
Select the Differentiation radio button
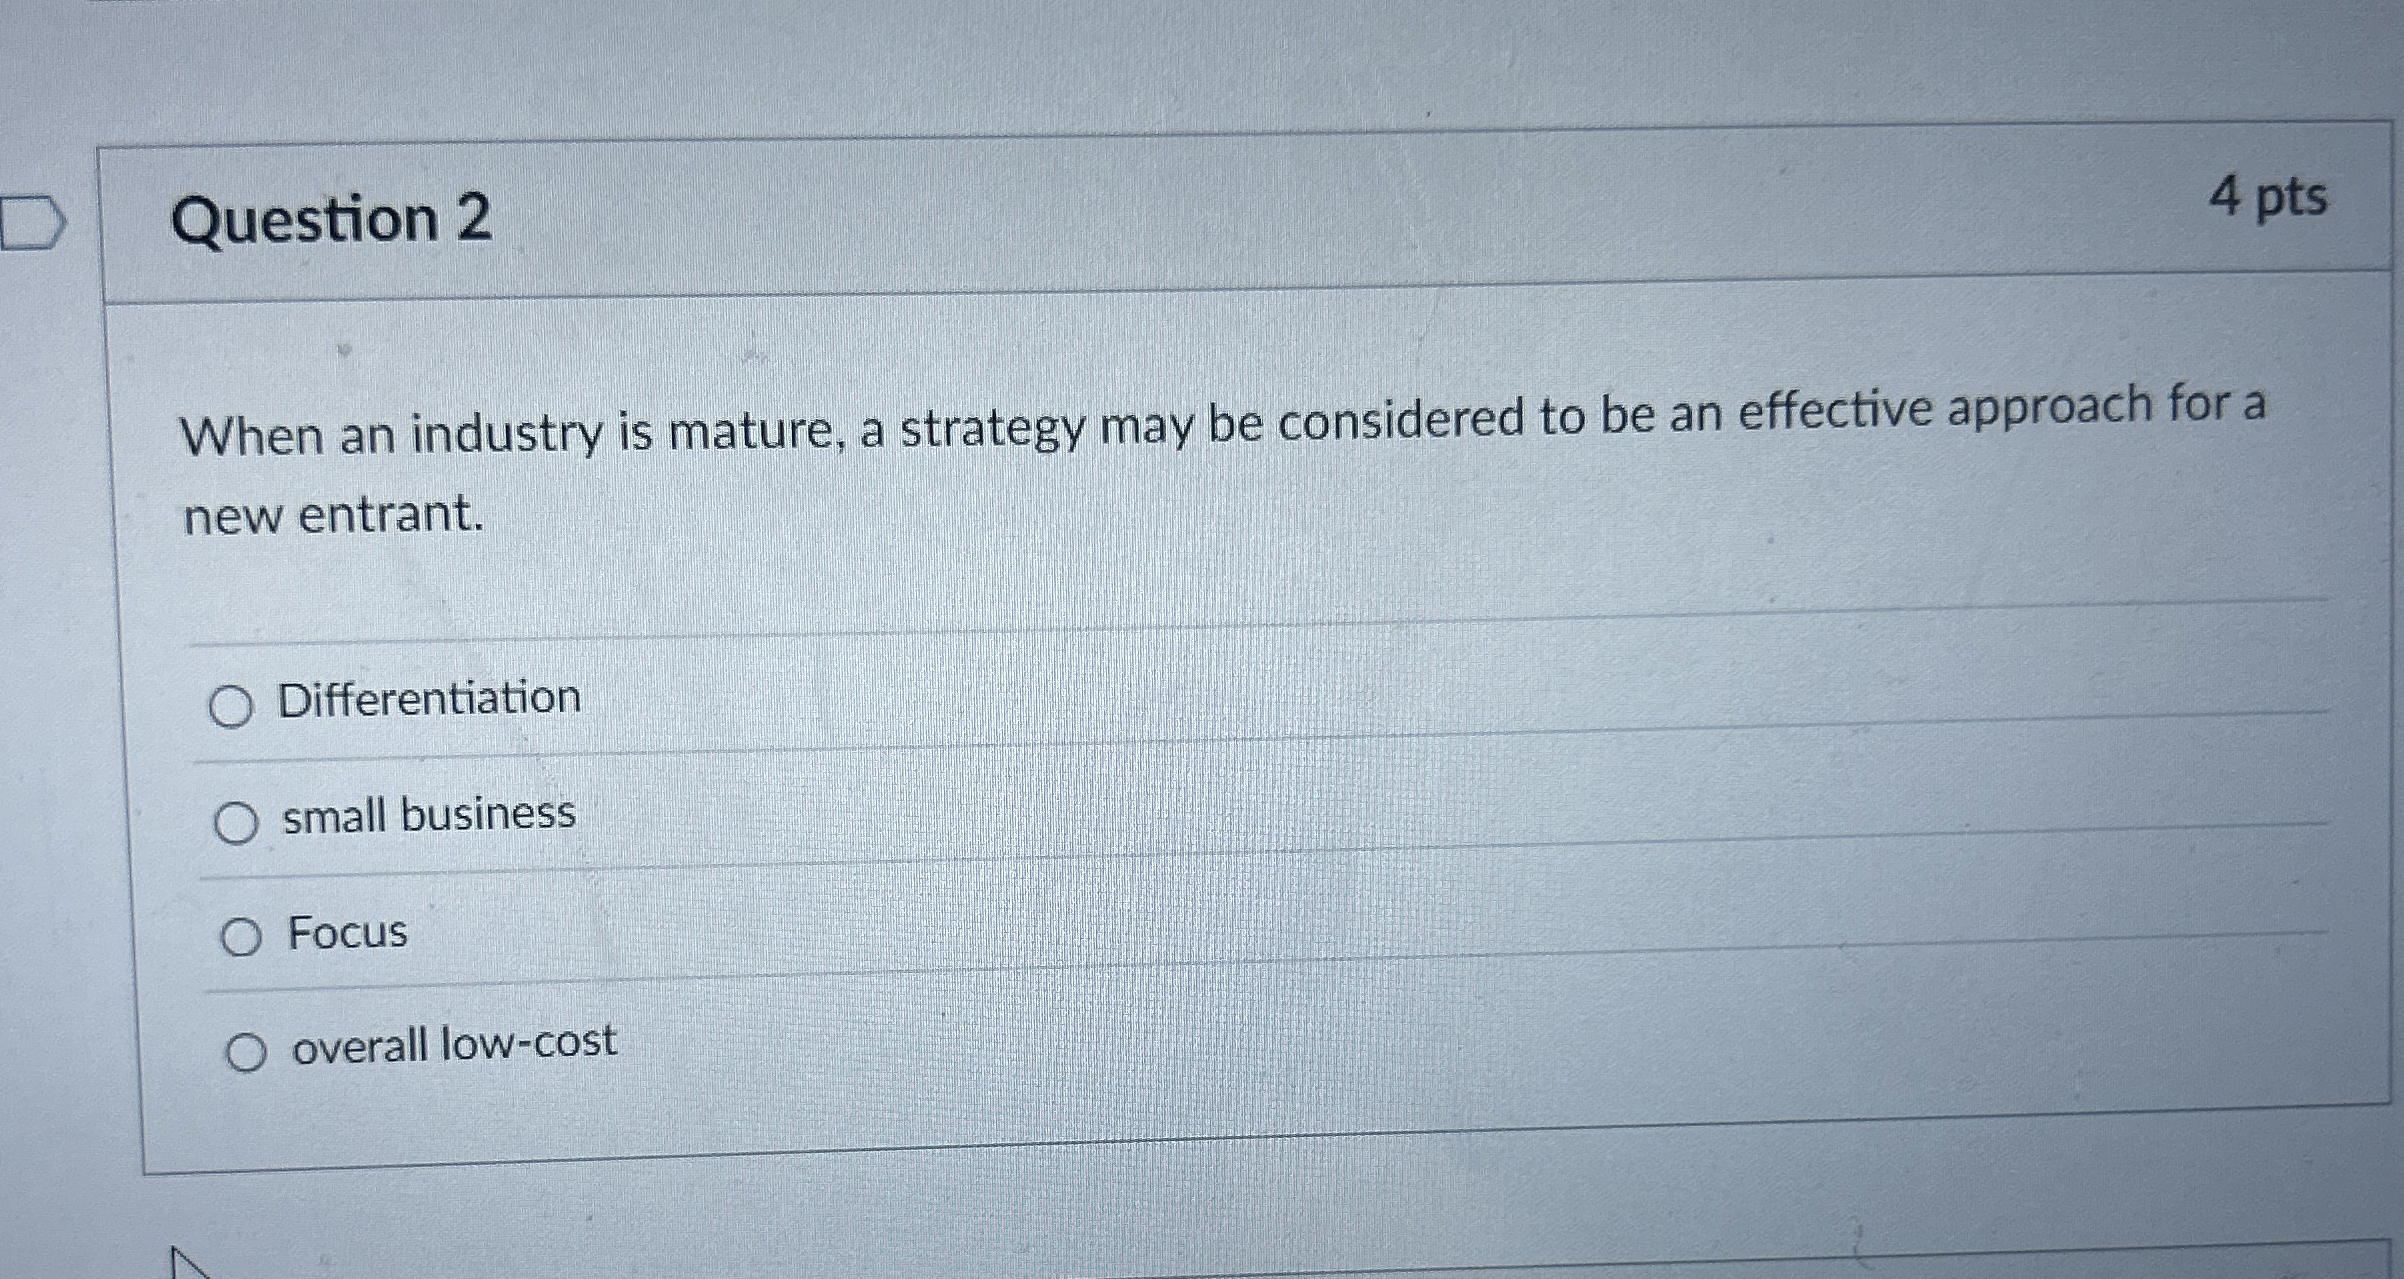pyautogui.click(x=234, y=703)
